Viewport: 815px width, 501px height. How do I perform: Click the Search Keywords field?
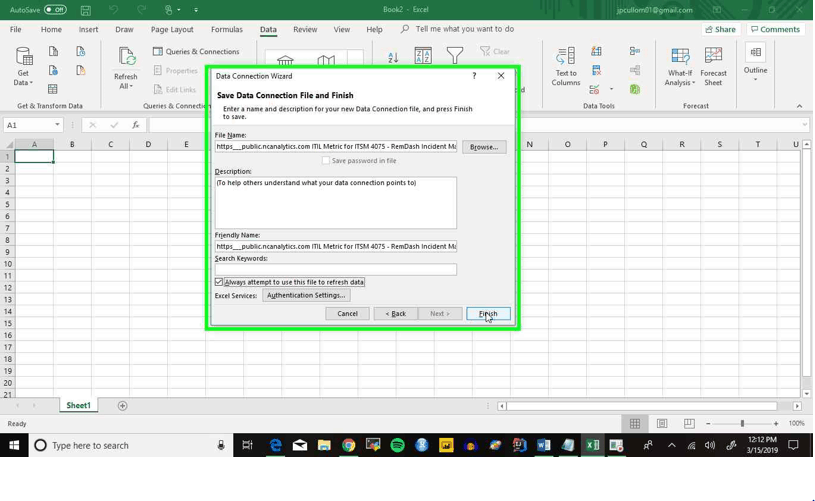[x=336, y=269]
